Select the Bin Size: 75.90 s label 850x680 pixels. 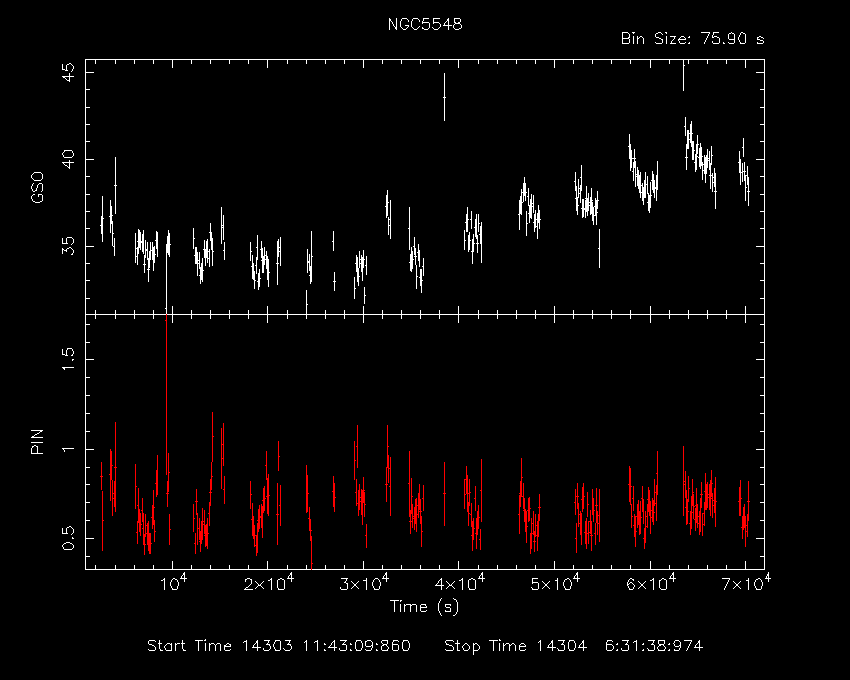692,39
